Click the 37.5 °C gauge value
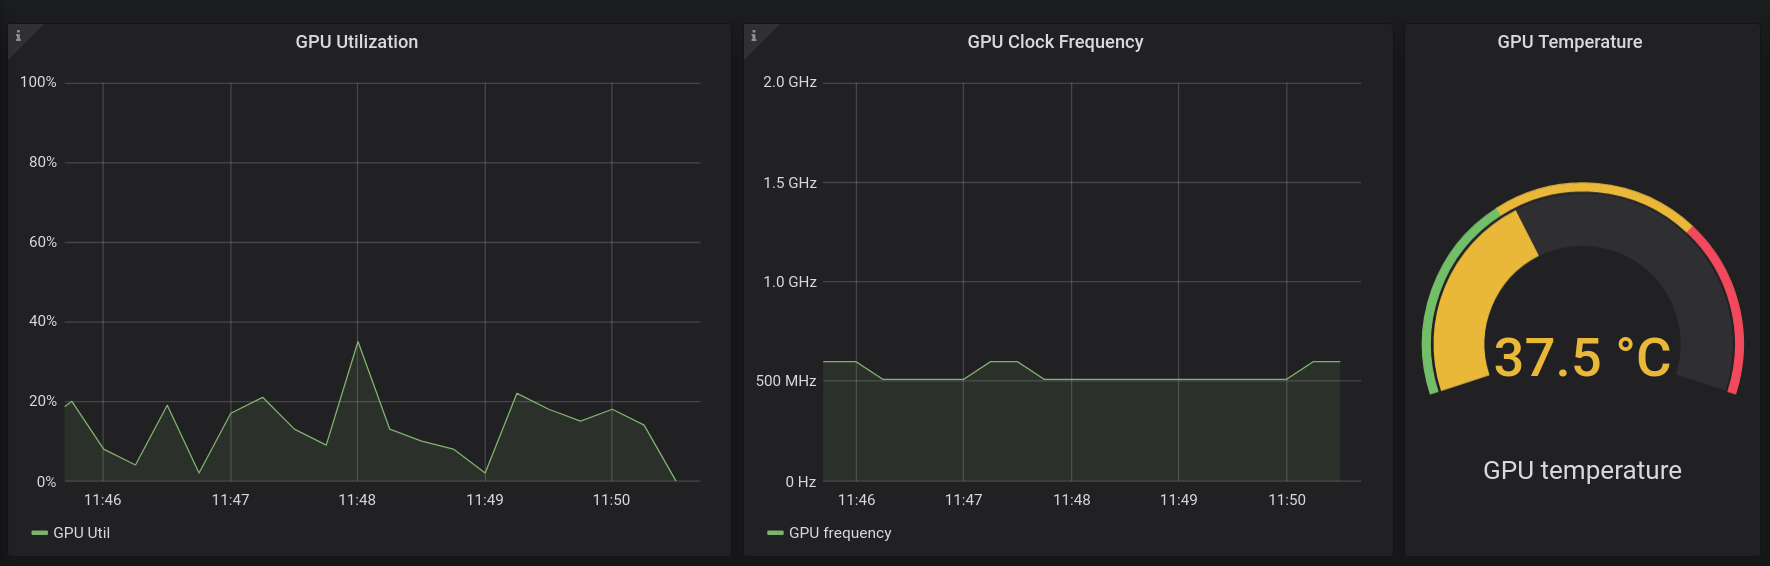1770x566 pixels. 1582,357
